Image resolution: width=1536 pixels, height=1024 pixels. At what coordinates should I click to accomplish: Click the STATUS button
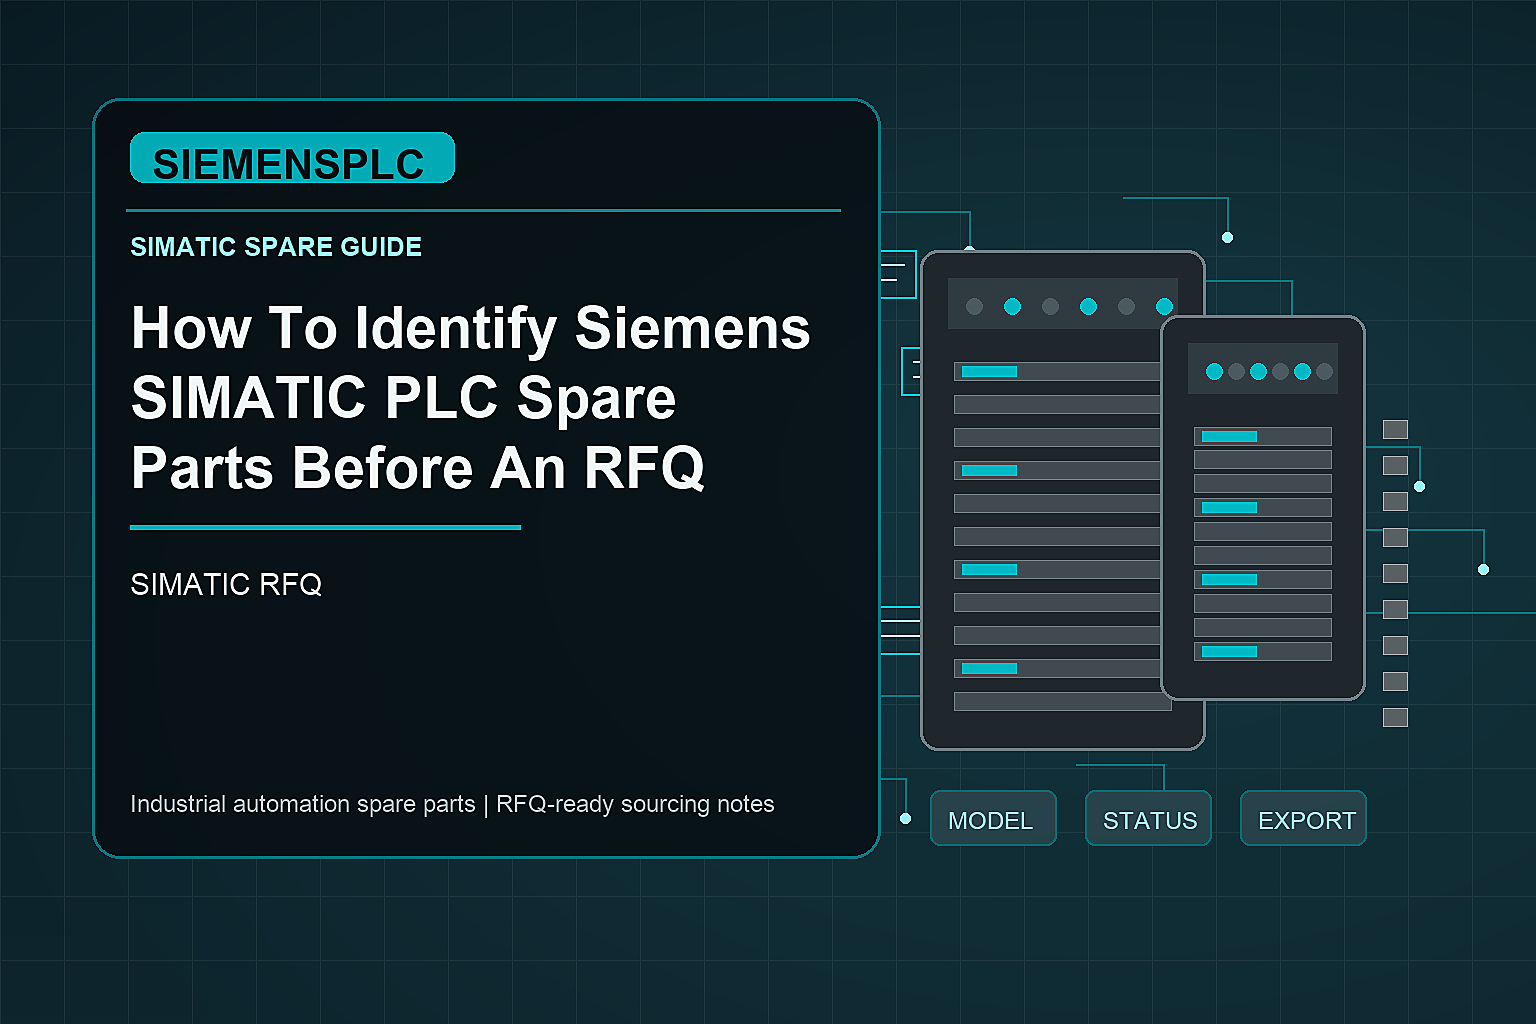[x=1148, y=818]
